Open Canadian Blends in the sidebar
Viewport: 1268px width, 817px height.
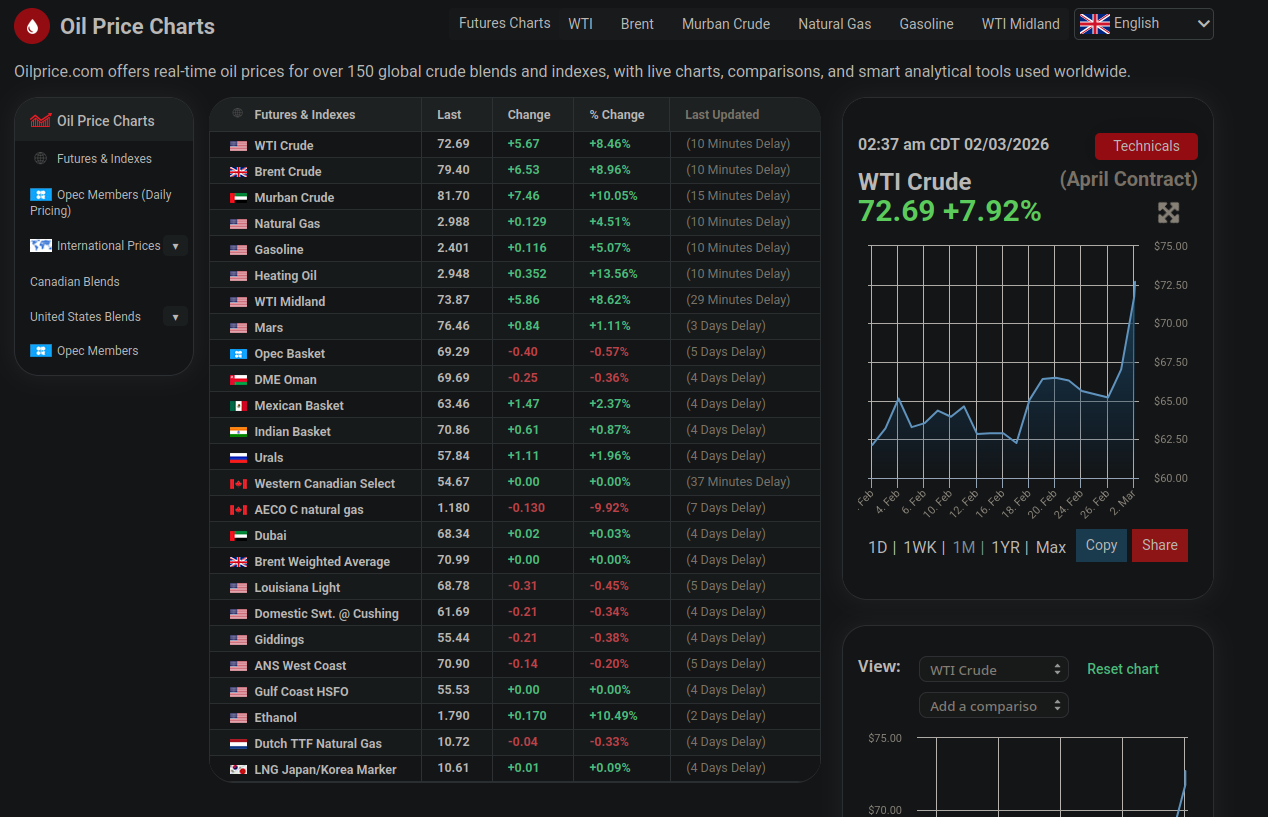click(x=75, y=282)
